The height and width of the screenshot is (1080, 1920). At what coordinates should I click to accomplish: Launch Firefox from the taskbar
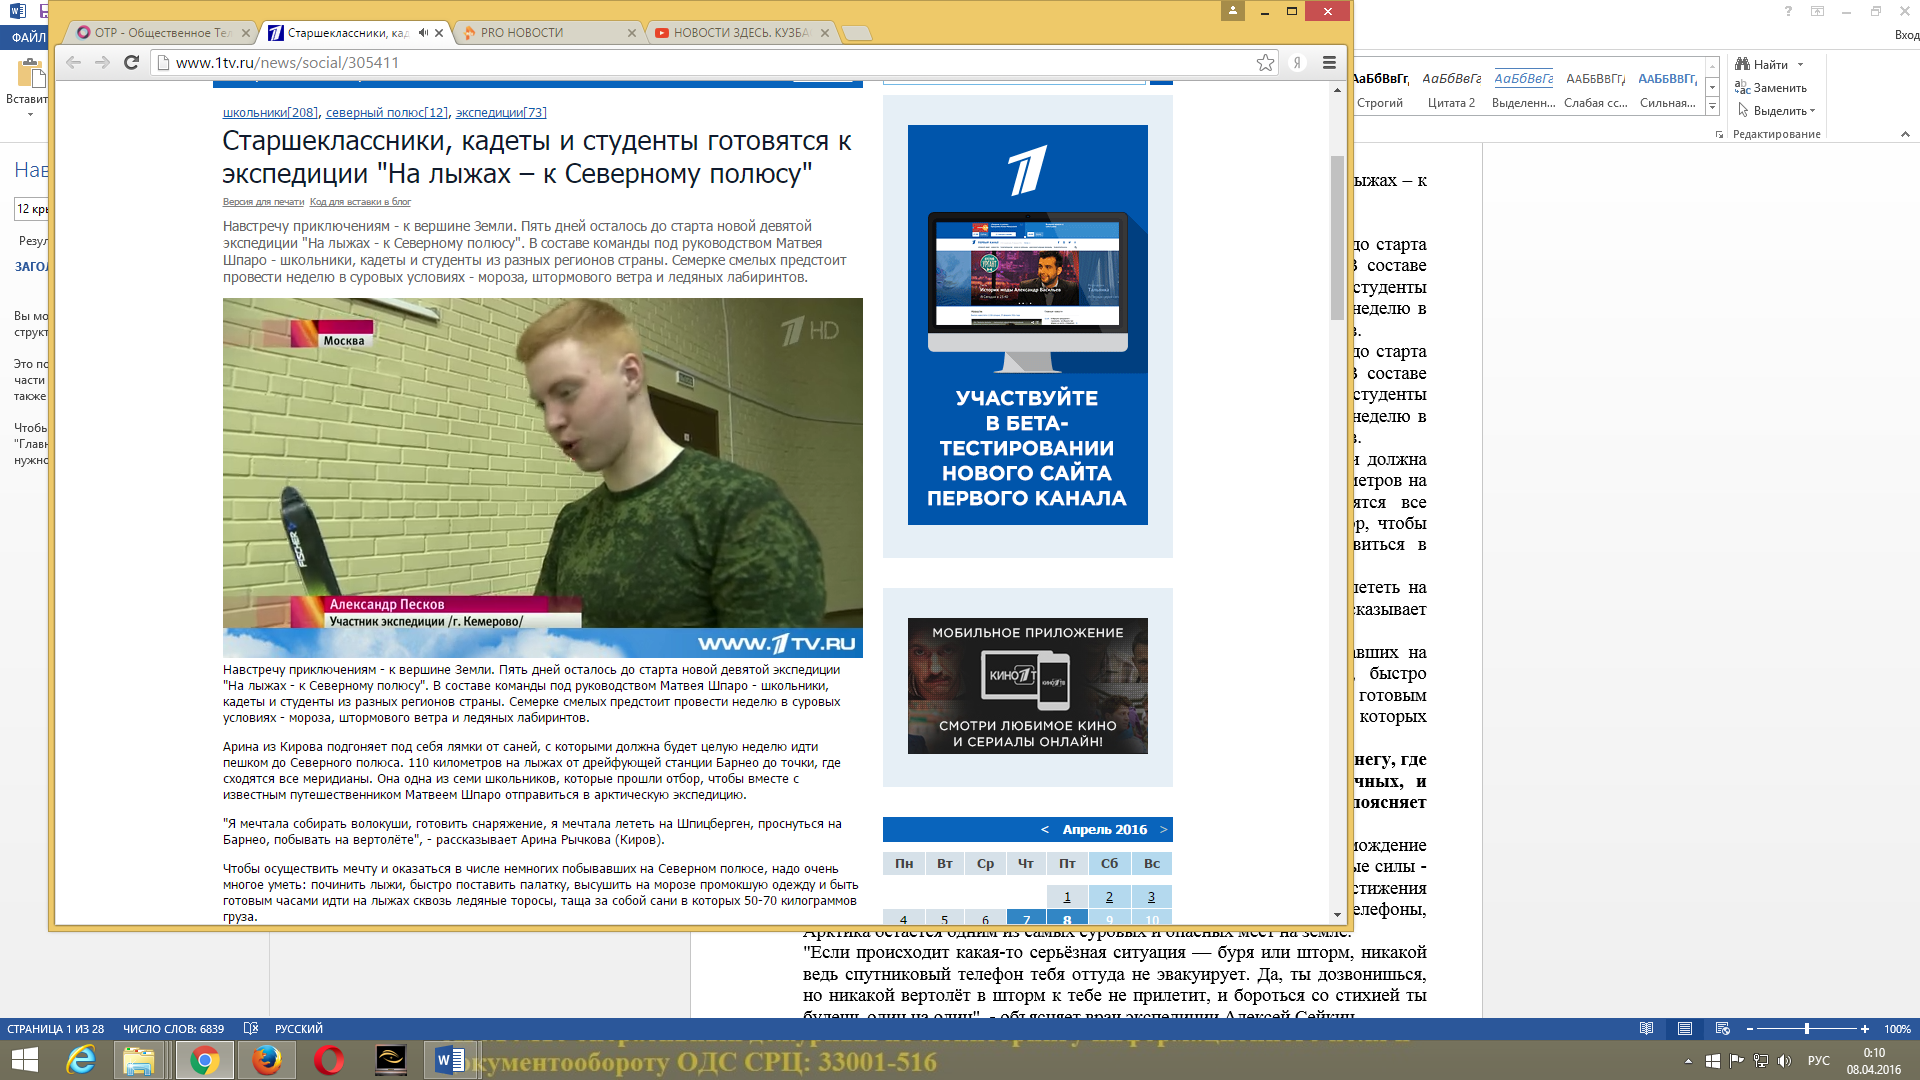(266, 1060)
